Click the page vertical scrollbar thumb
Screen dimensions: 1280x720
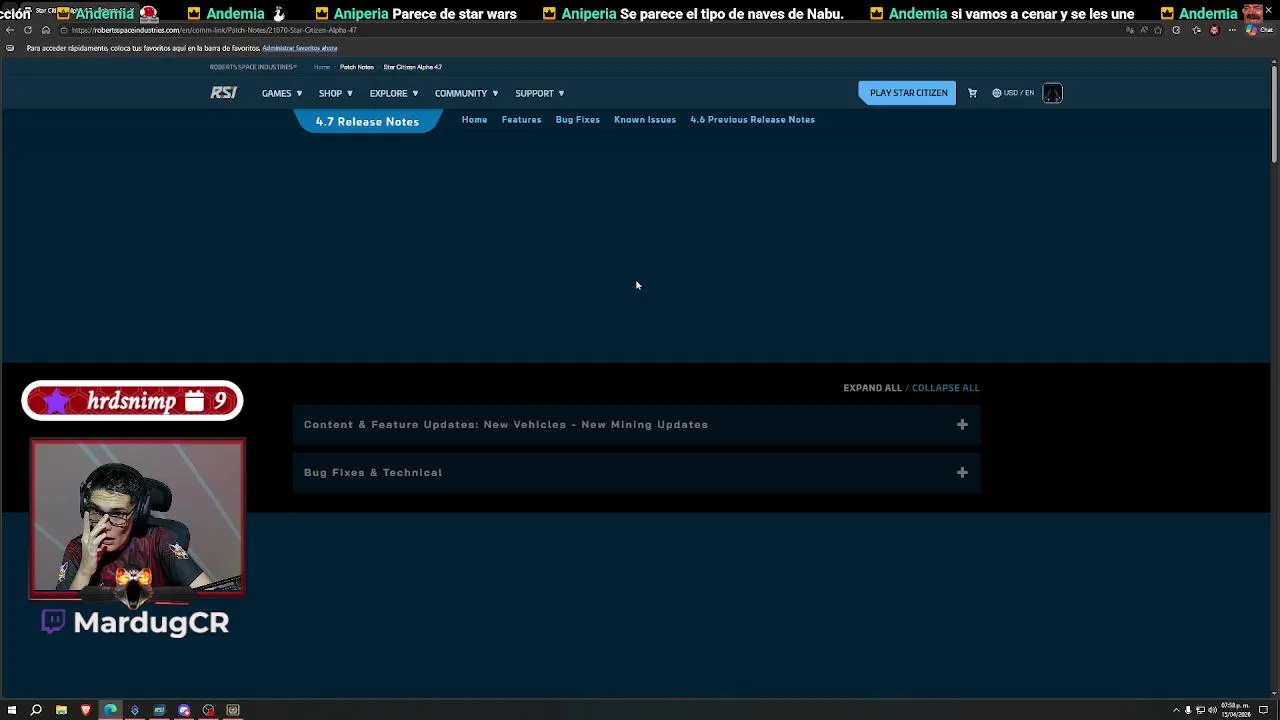[x=1273, y=114]
